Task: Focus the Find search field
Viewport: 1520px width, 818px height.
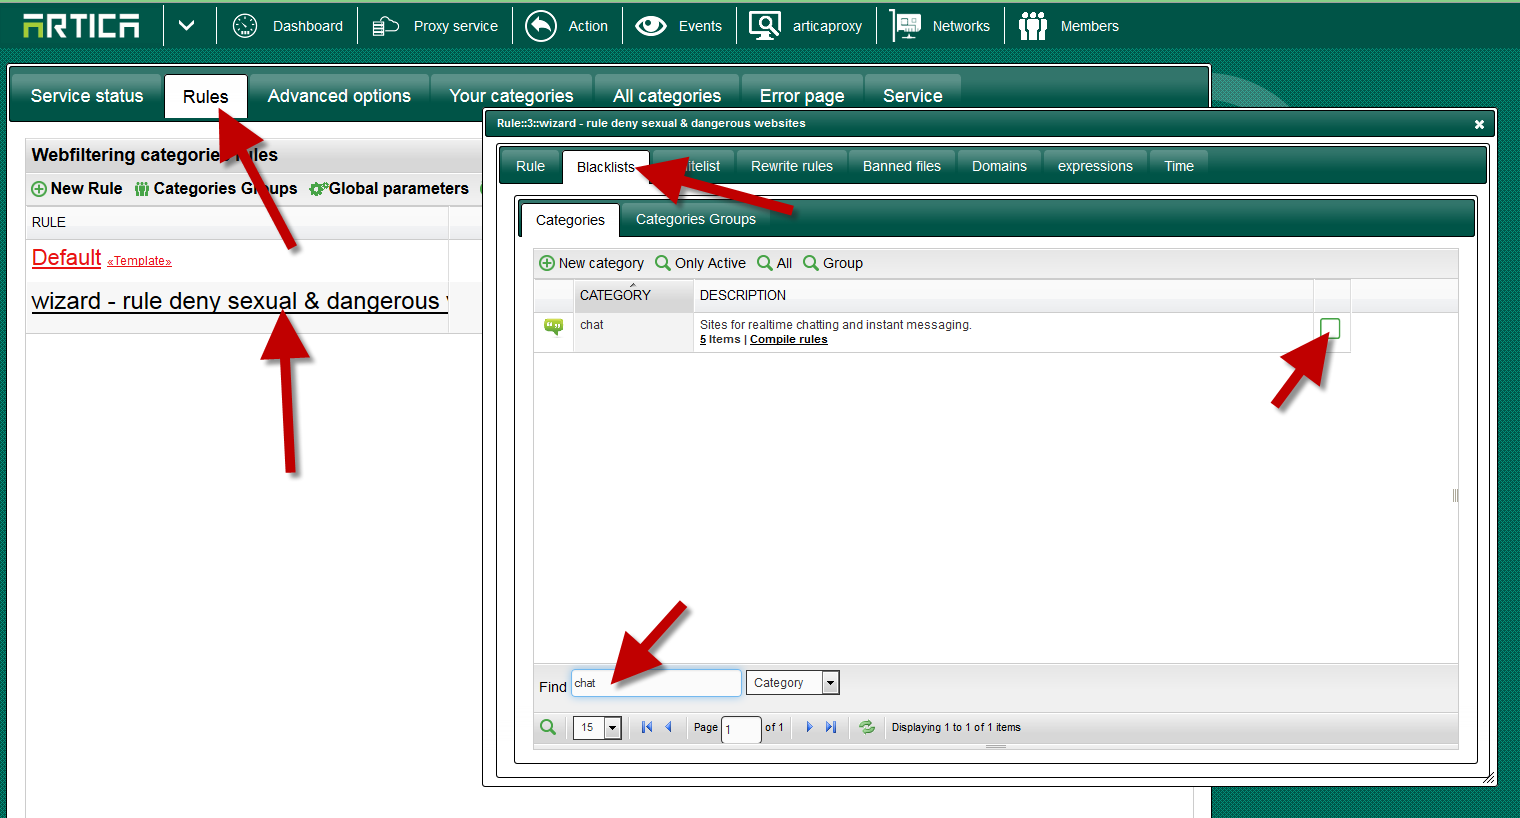Action: pos(656,683)
